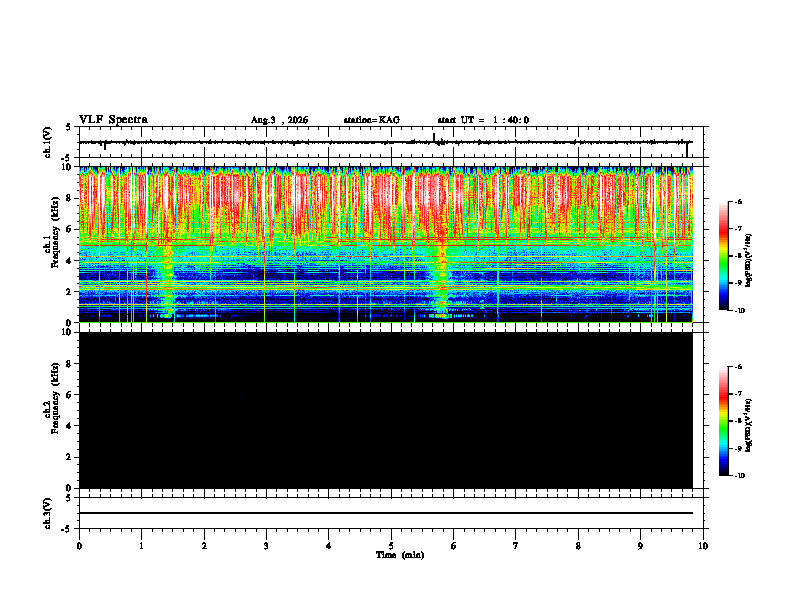Screen dimensions: 792x612
Task: Click the downward spike at end of ch.1 waveform
Action: coord(687,149)
